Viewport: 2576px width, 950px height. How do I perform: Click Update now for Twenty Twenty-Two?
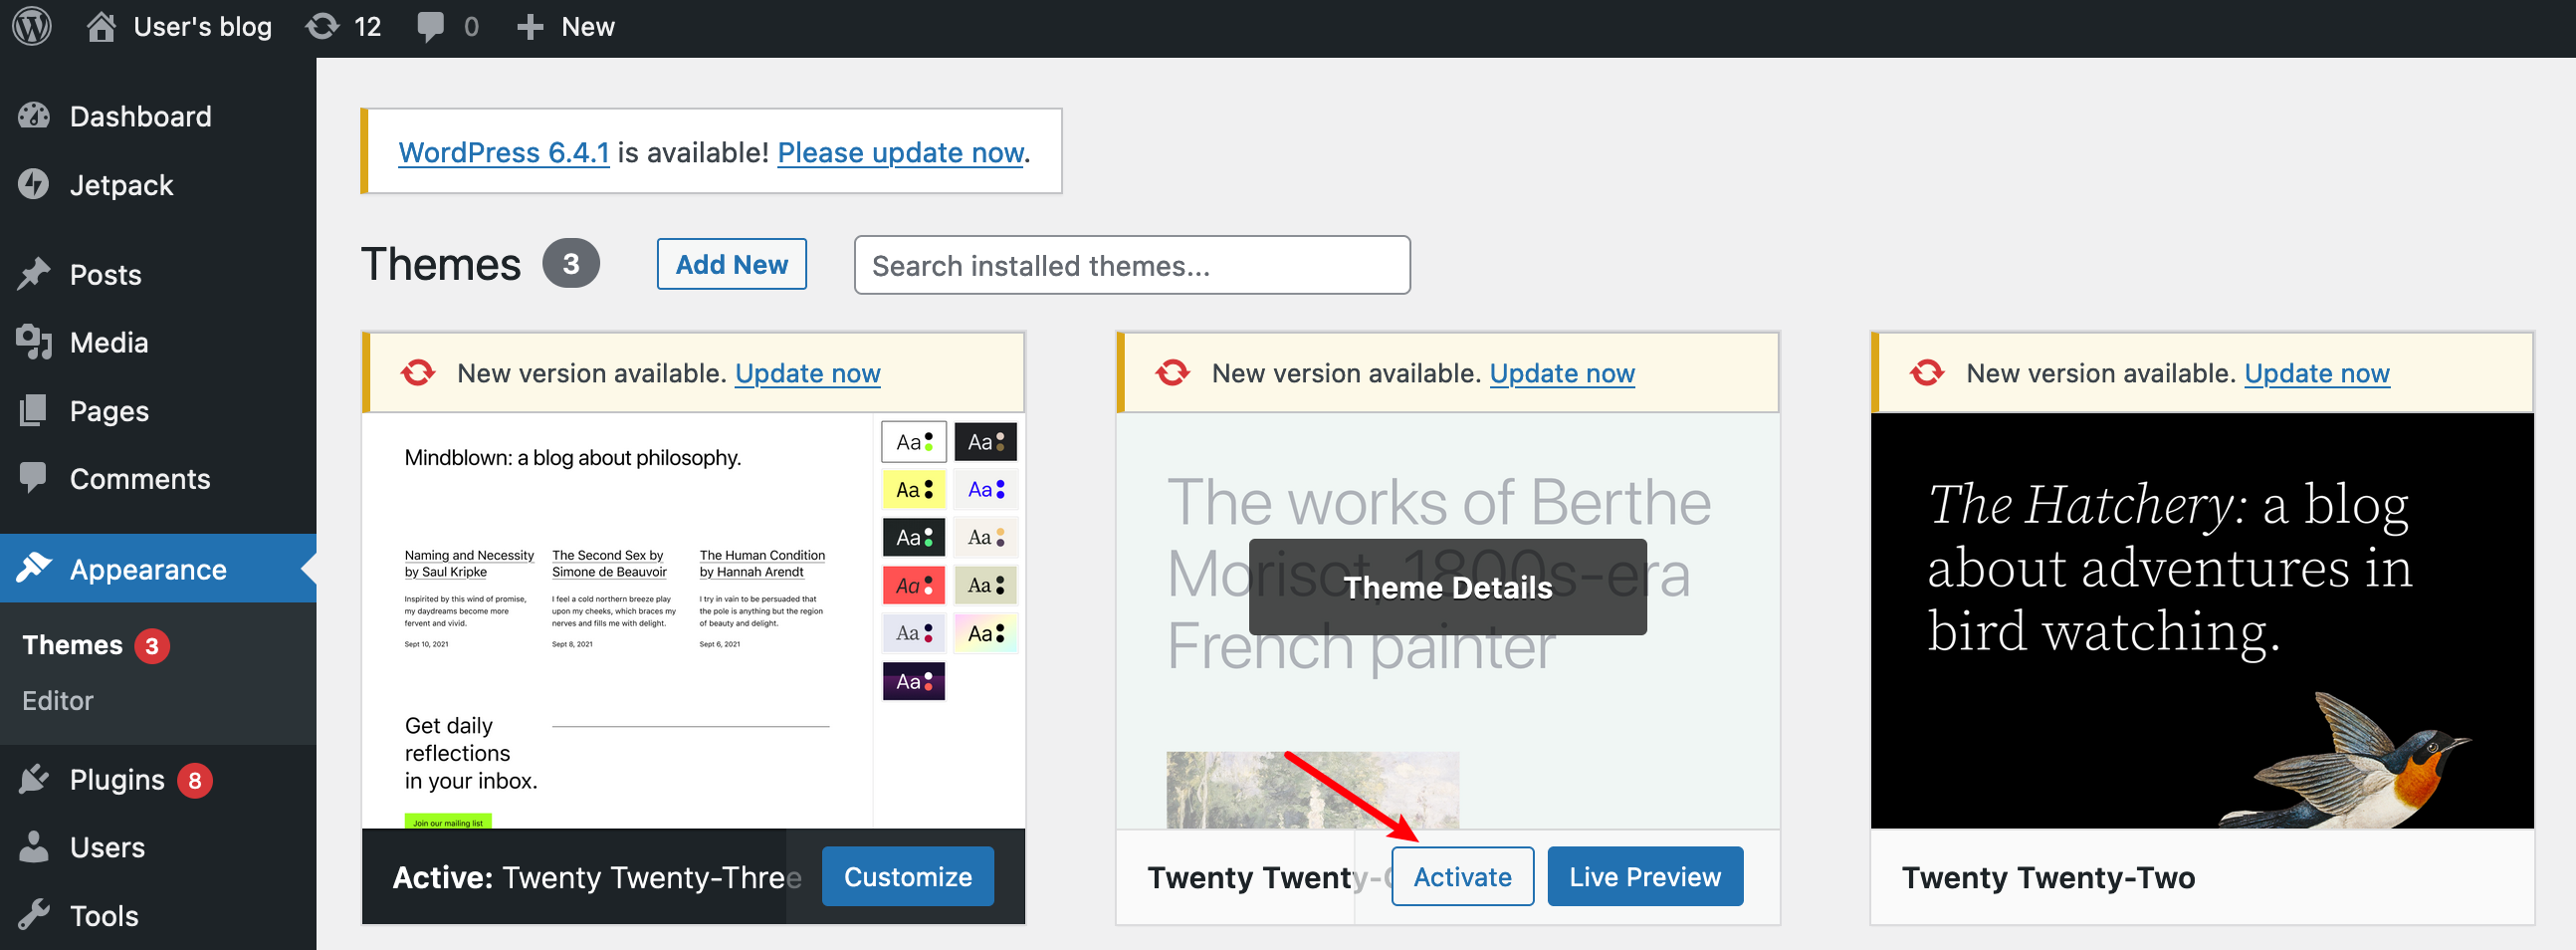point(2317,373)
